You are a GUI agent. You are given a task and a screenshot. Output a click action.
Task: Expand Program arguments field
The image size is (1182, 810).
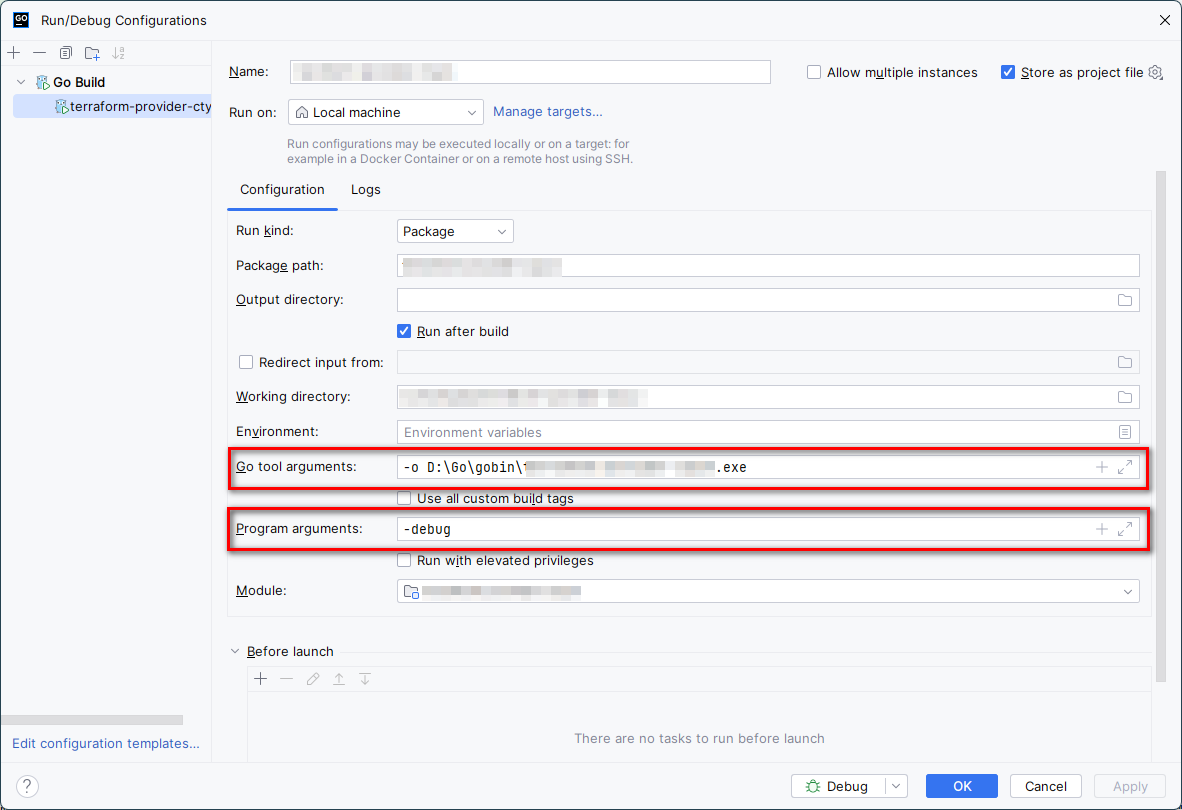coord(1125,529)
